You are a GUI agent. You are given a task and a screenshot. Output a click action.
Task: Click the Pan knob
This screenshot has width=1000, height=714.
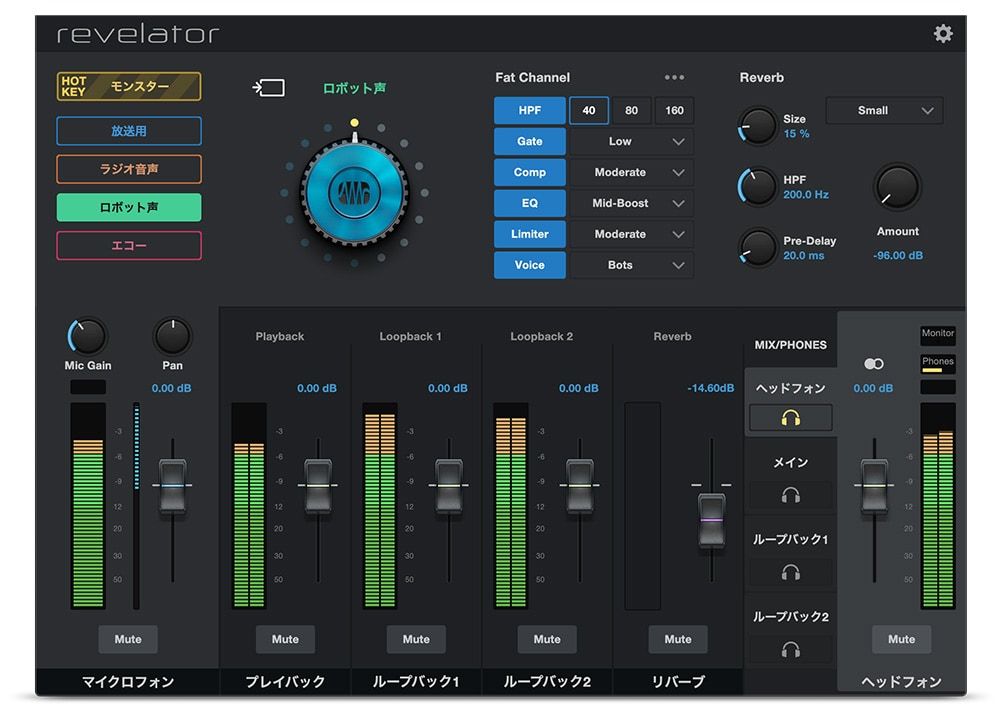[172, 336]
